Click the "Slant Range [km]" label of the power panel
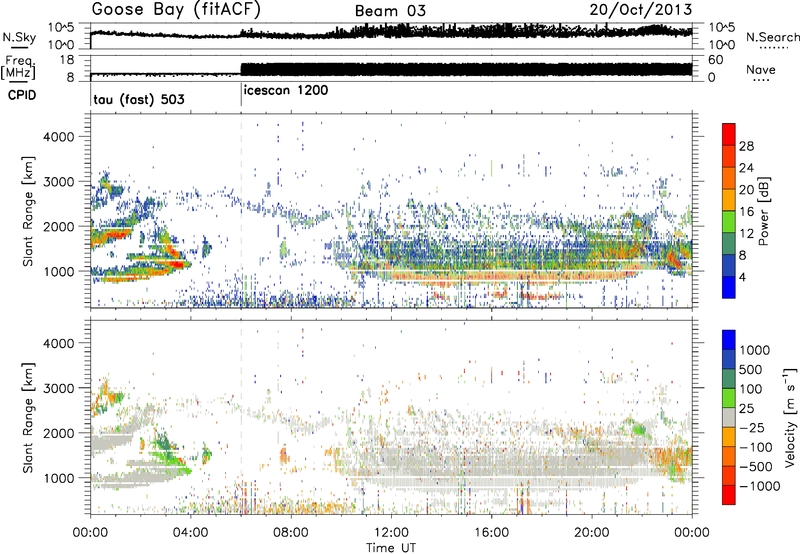Viewport: 800px width, 554px height. coord(28,211)
